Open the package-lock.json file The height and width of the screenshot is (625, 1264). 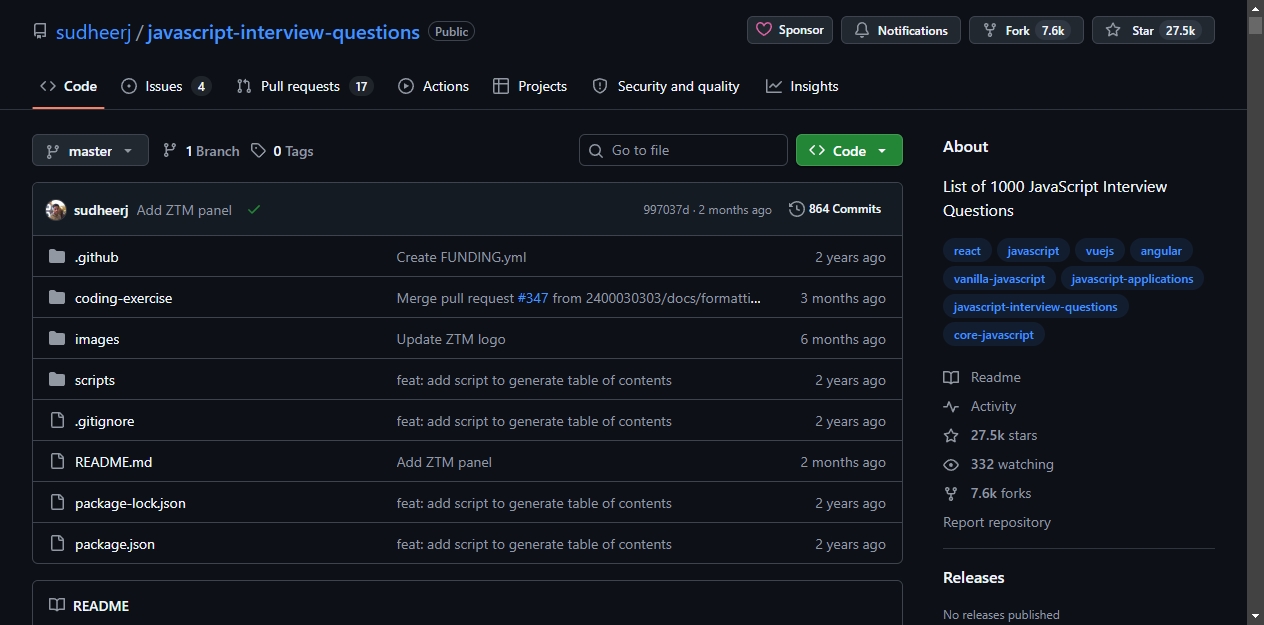click(x=130, y=503)
